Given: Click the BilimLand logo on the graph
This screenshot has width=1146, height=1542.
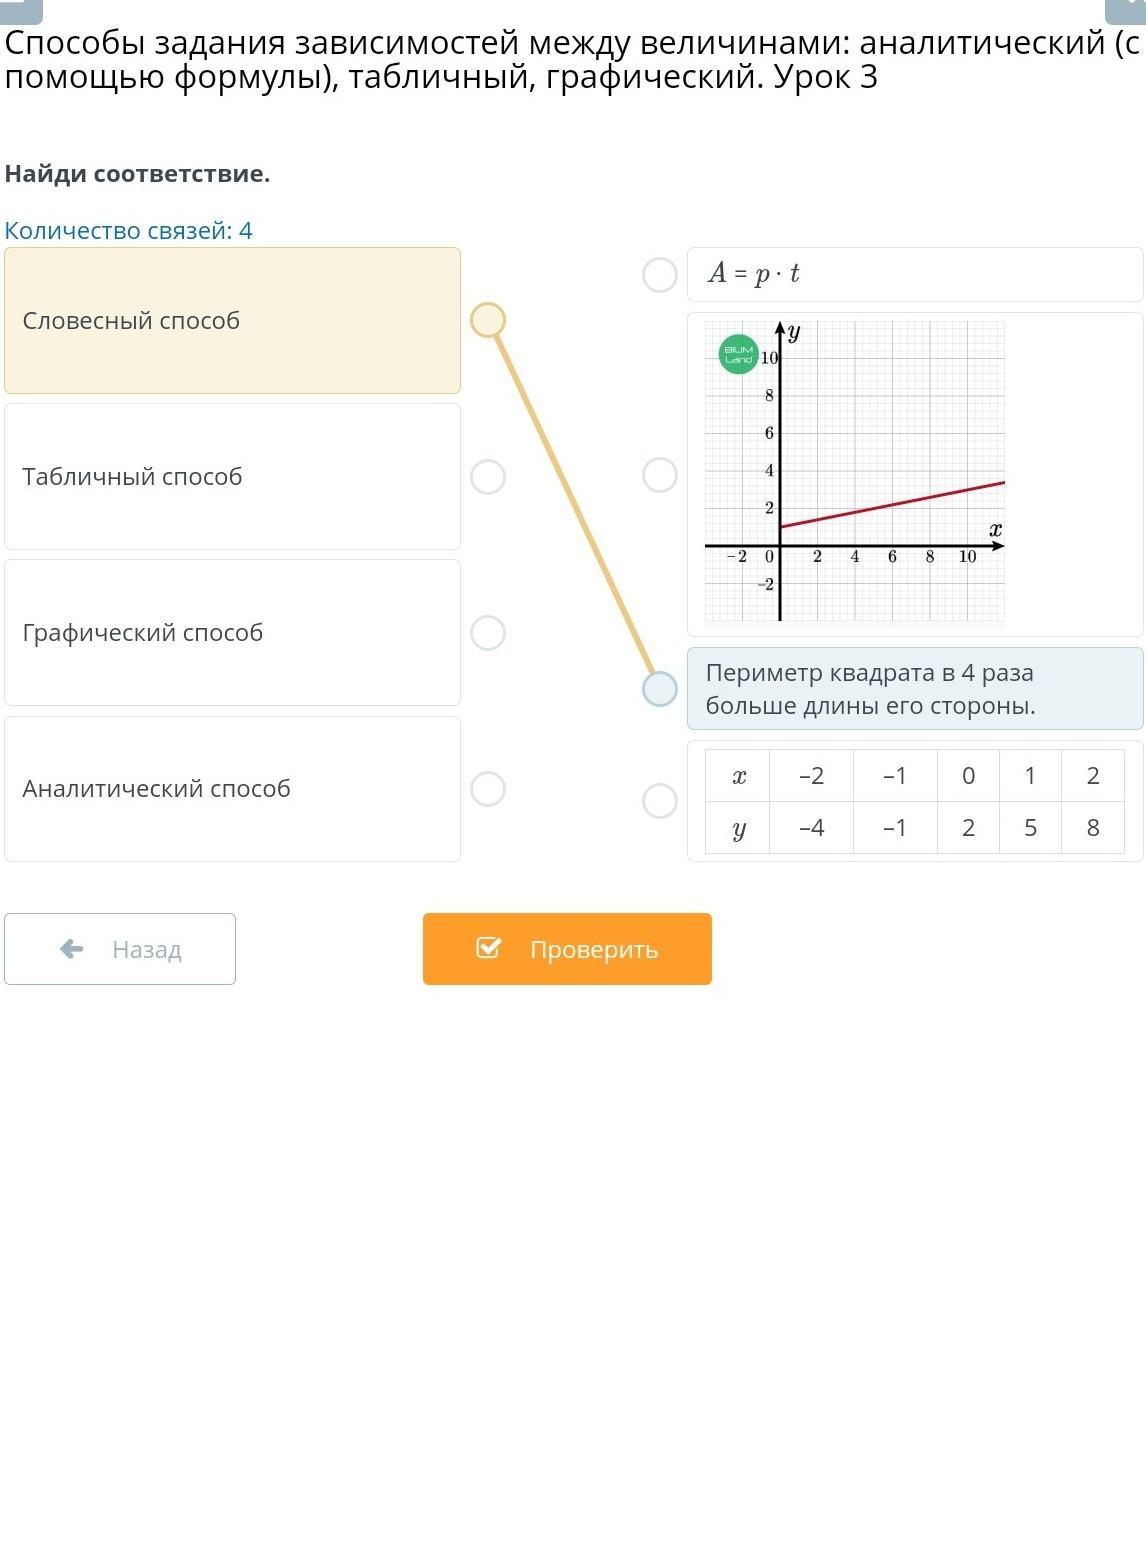Looking at the screenshot, I should click(x=739, y=354).
